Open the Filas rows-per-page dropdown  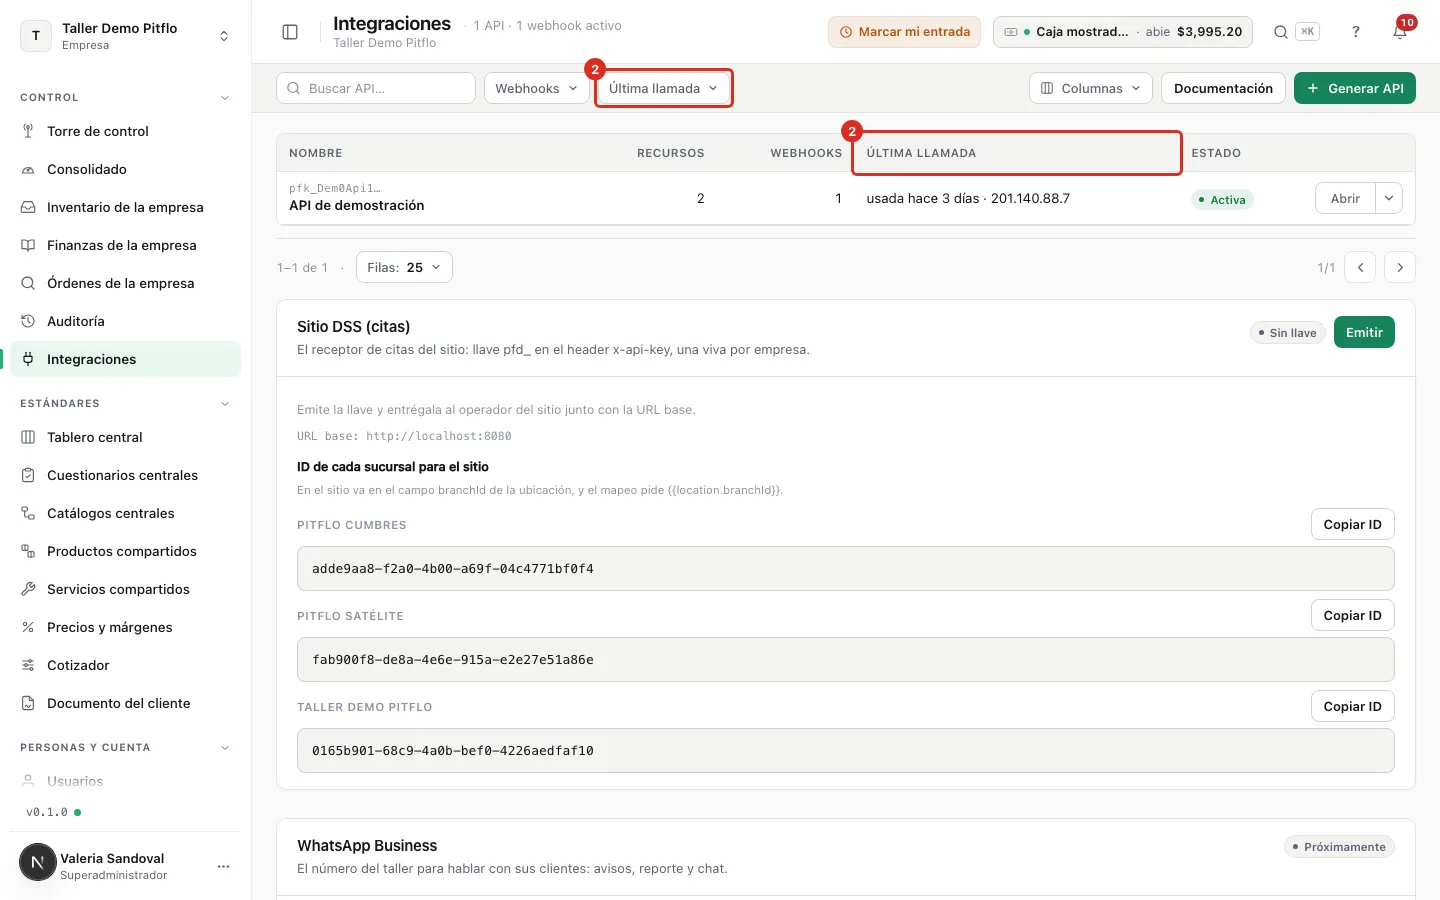tap(404, 267)
